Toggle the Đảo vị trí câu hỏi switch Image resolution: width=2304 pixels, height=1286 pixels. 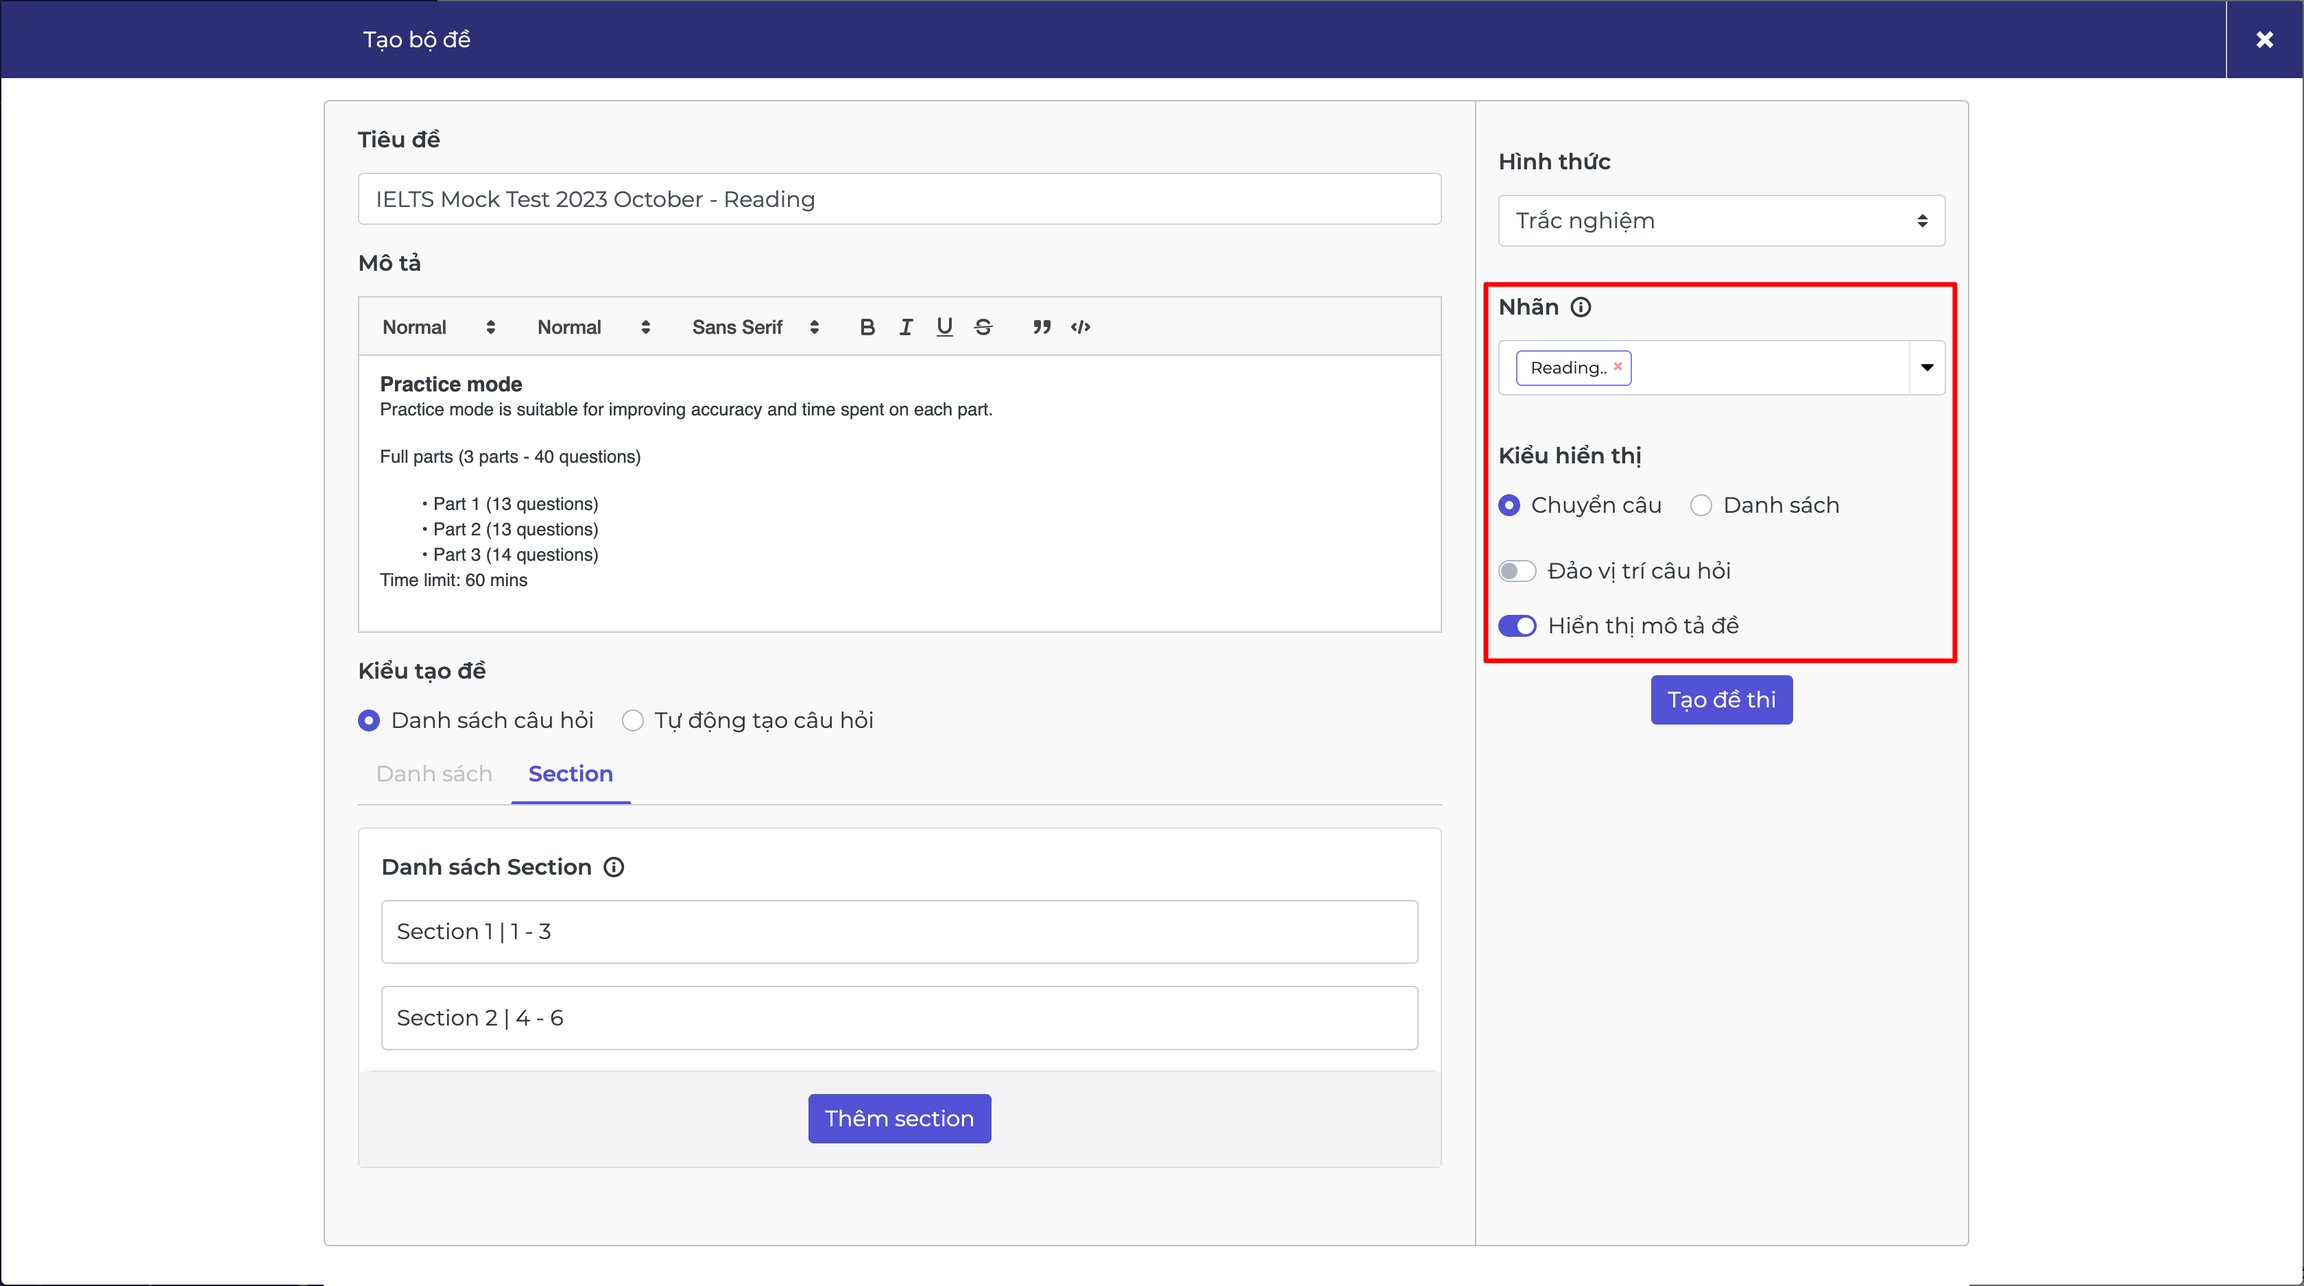click(x=1517, y=571)
